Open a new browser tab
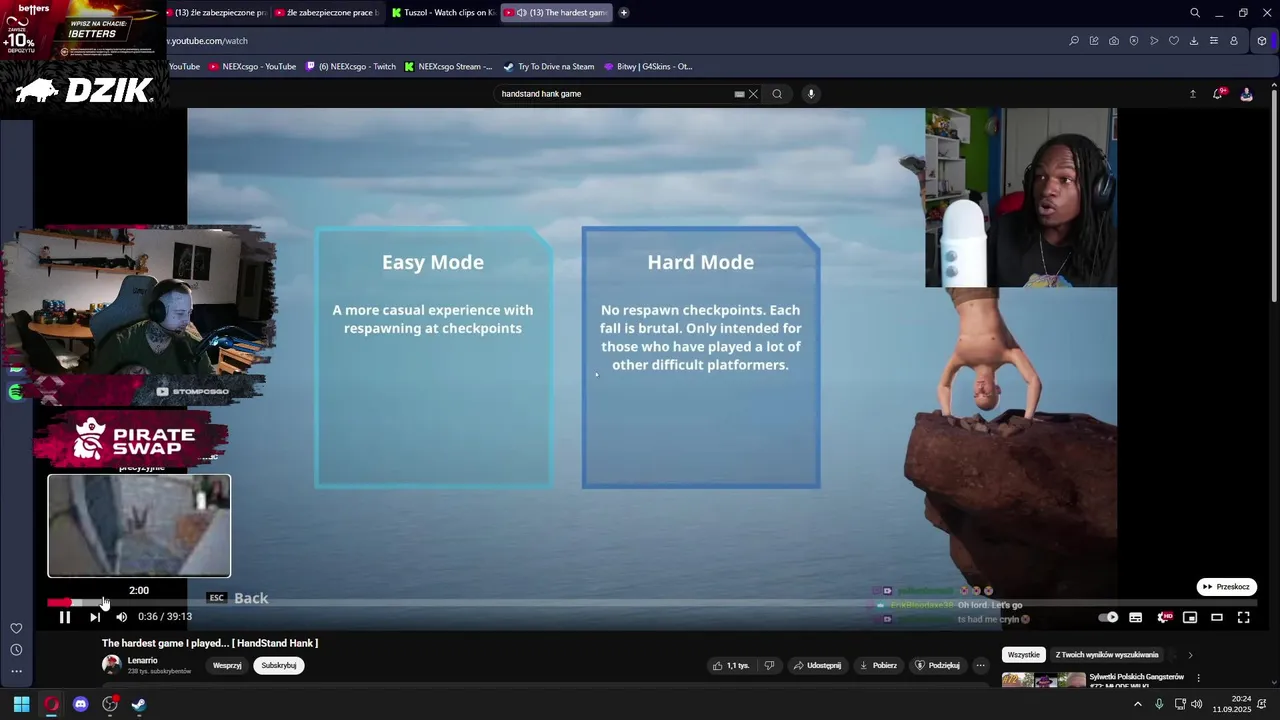The height and width of the screenshot is (720, 1280). [624, 13]
